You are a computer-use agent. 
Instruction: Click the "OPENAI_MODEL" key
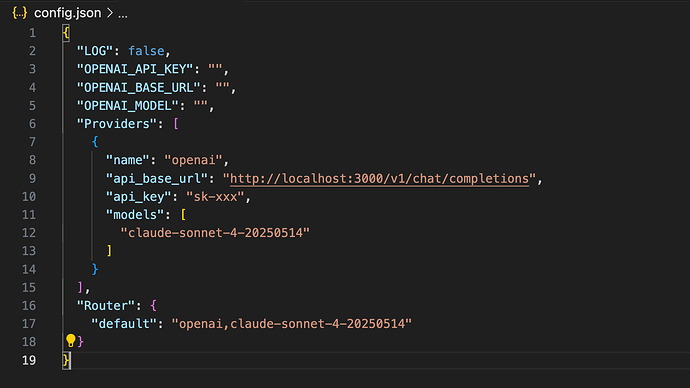[128, 106]
